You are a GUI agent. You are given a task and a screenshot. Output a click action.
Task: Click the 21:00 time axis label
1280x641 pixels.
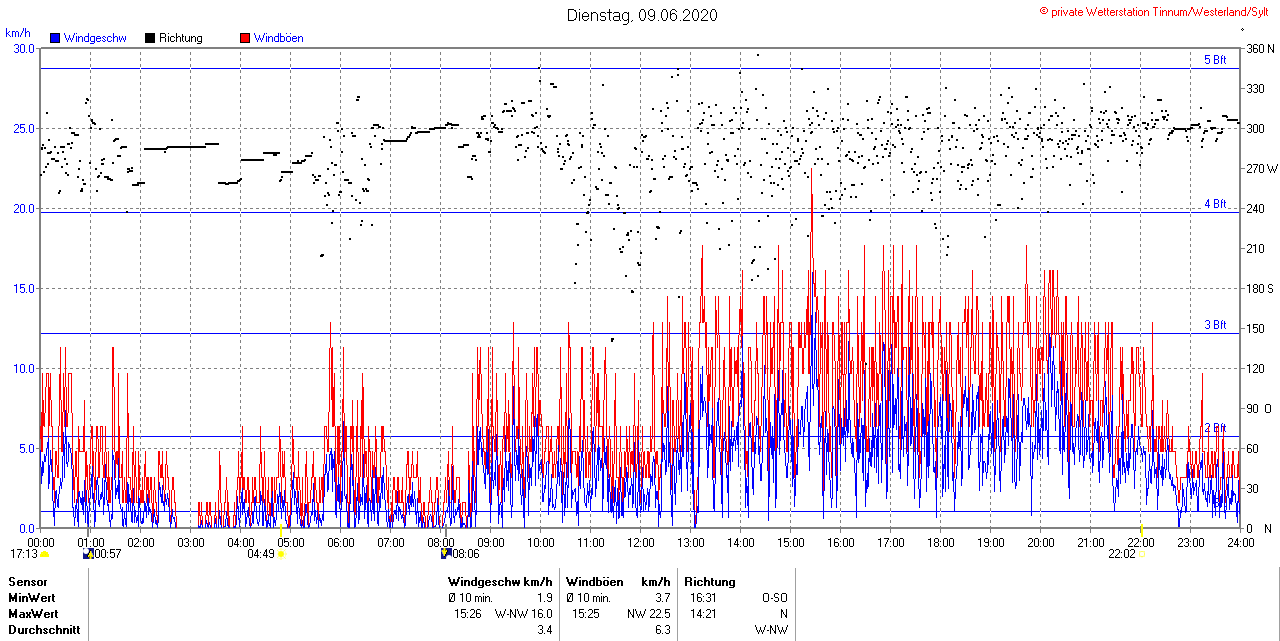click(x=1091, y=542)
